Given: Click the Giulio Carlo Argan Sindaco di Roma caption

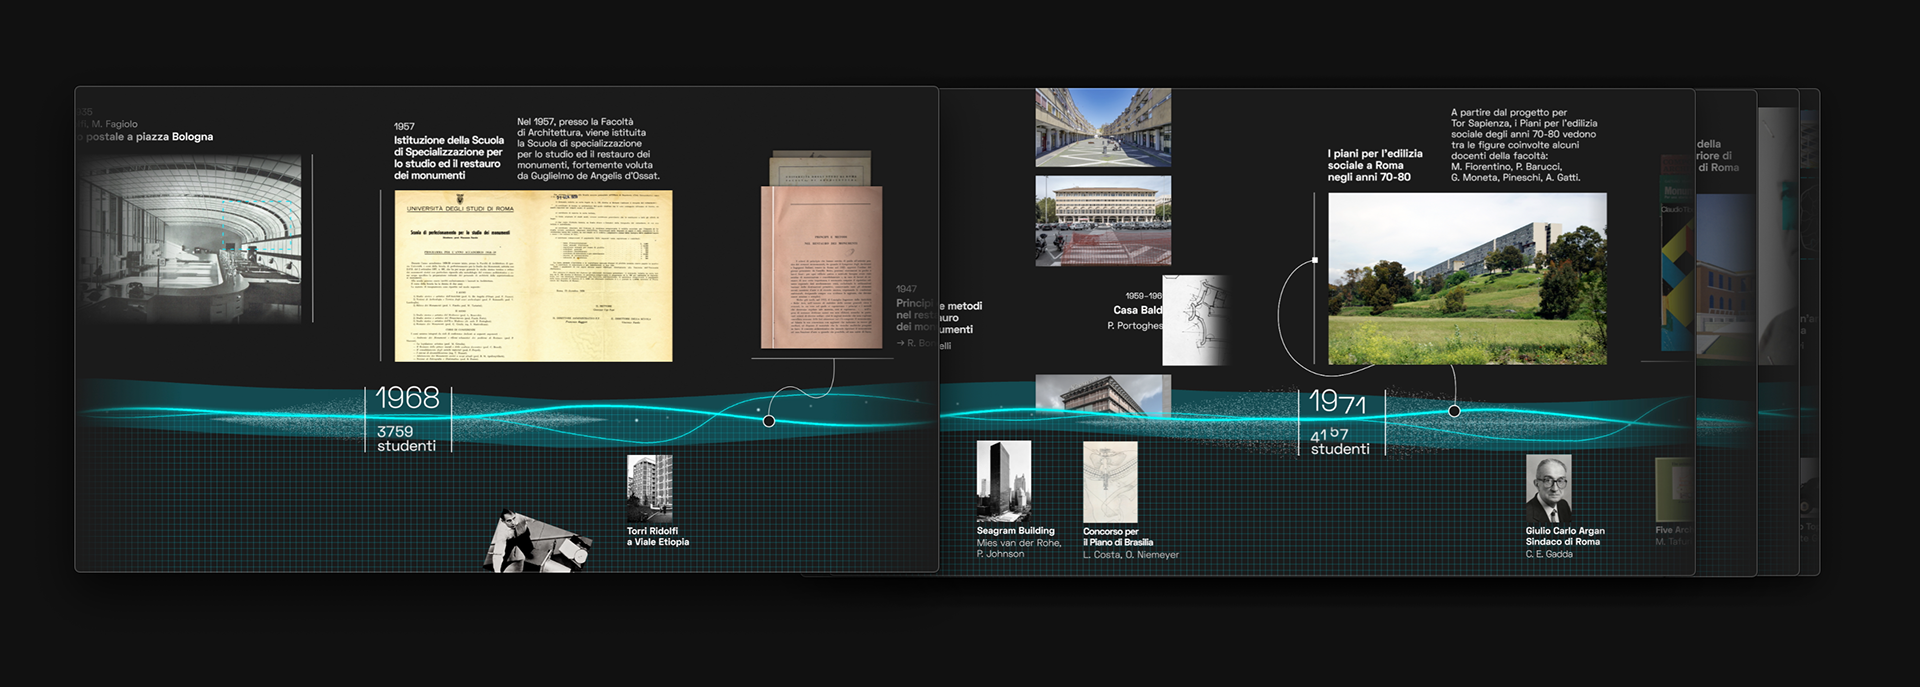Looking at the screenshot, I should (1565, 536).
